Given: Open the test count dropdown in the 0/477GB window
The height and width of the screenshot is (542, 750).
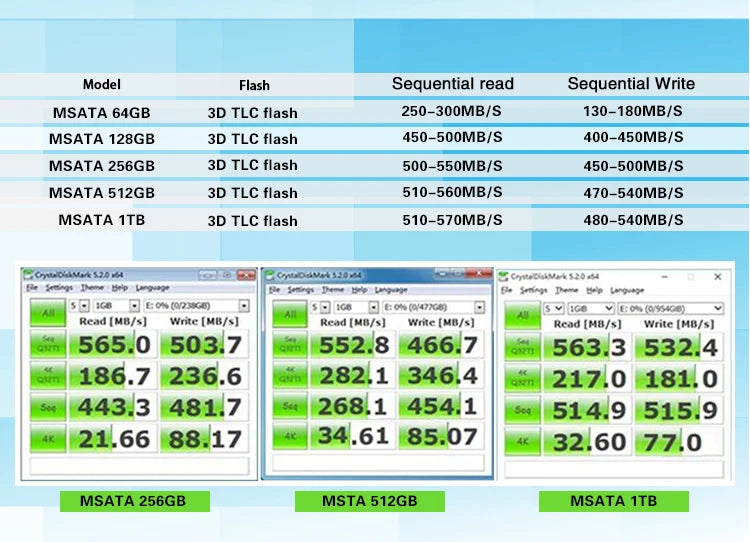Looking at the screenshot, I should [x=320, y=307].
